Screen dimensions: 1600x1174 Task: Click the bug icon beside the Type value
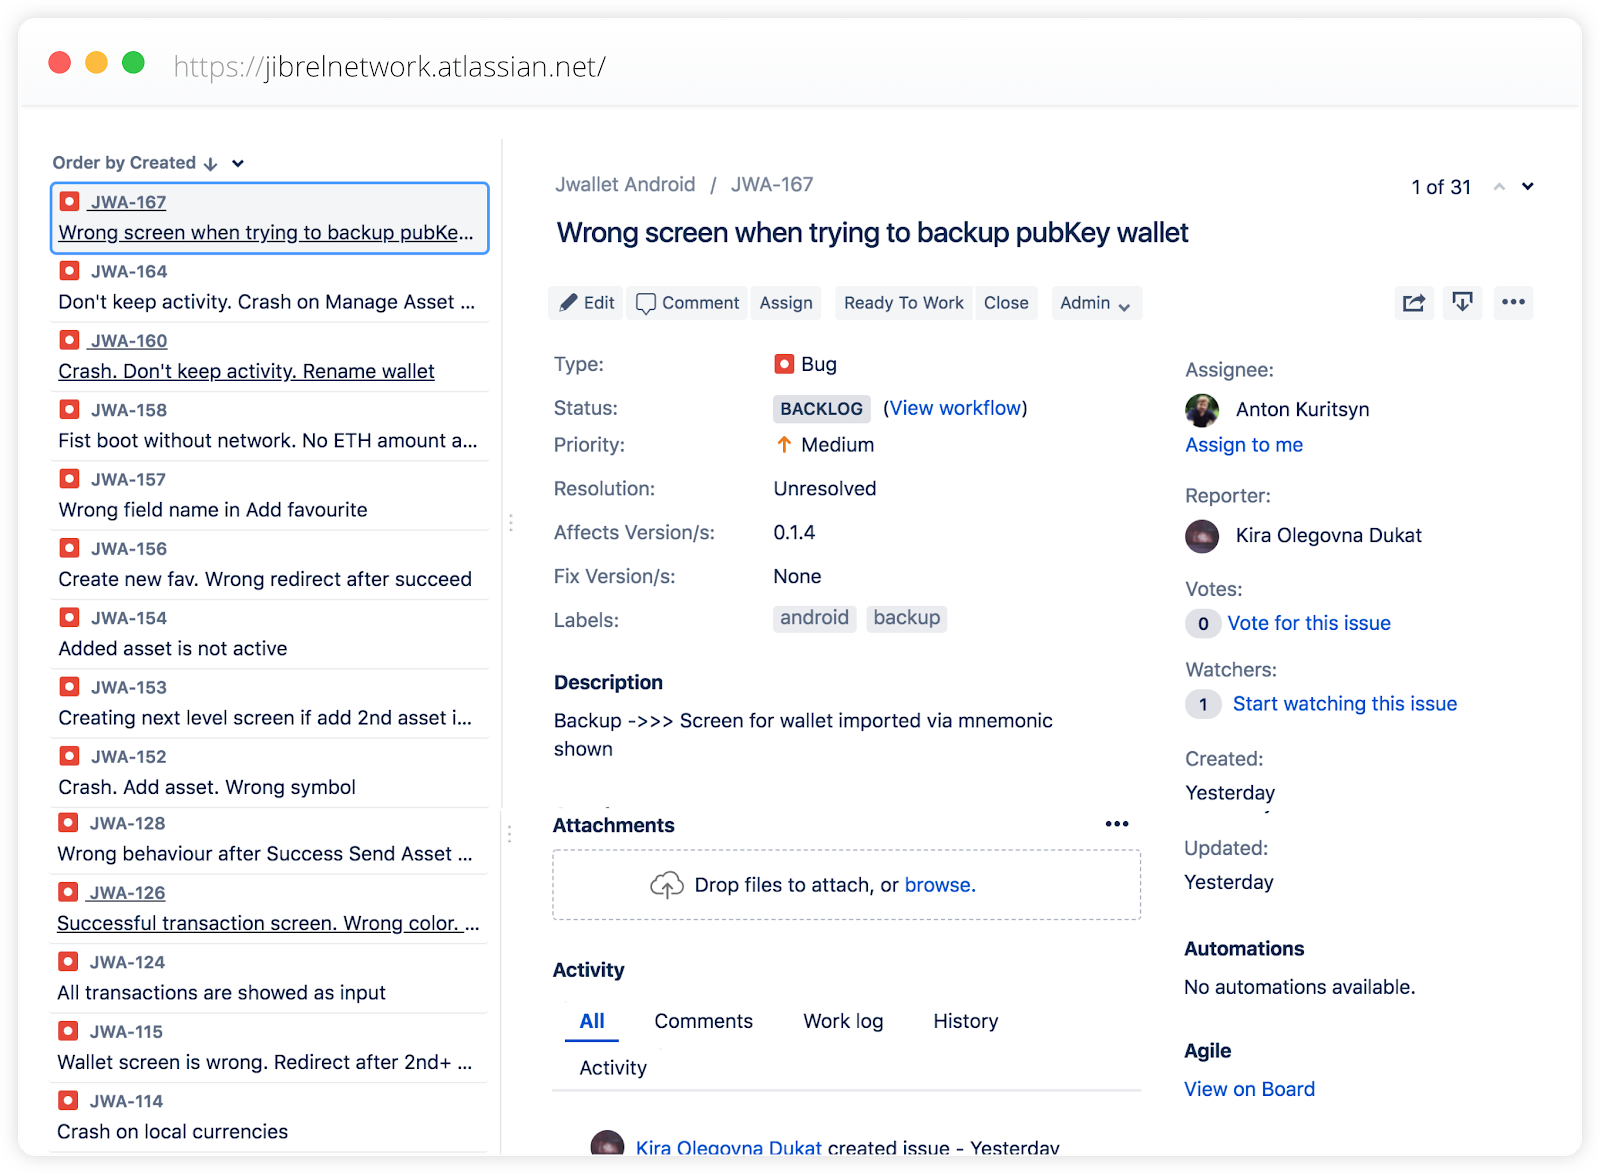point(784,364)
